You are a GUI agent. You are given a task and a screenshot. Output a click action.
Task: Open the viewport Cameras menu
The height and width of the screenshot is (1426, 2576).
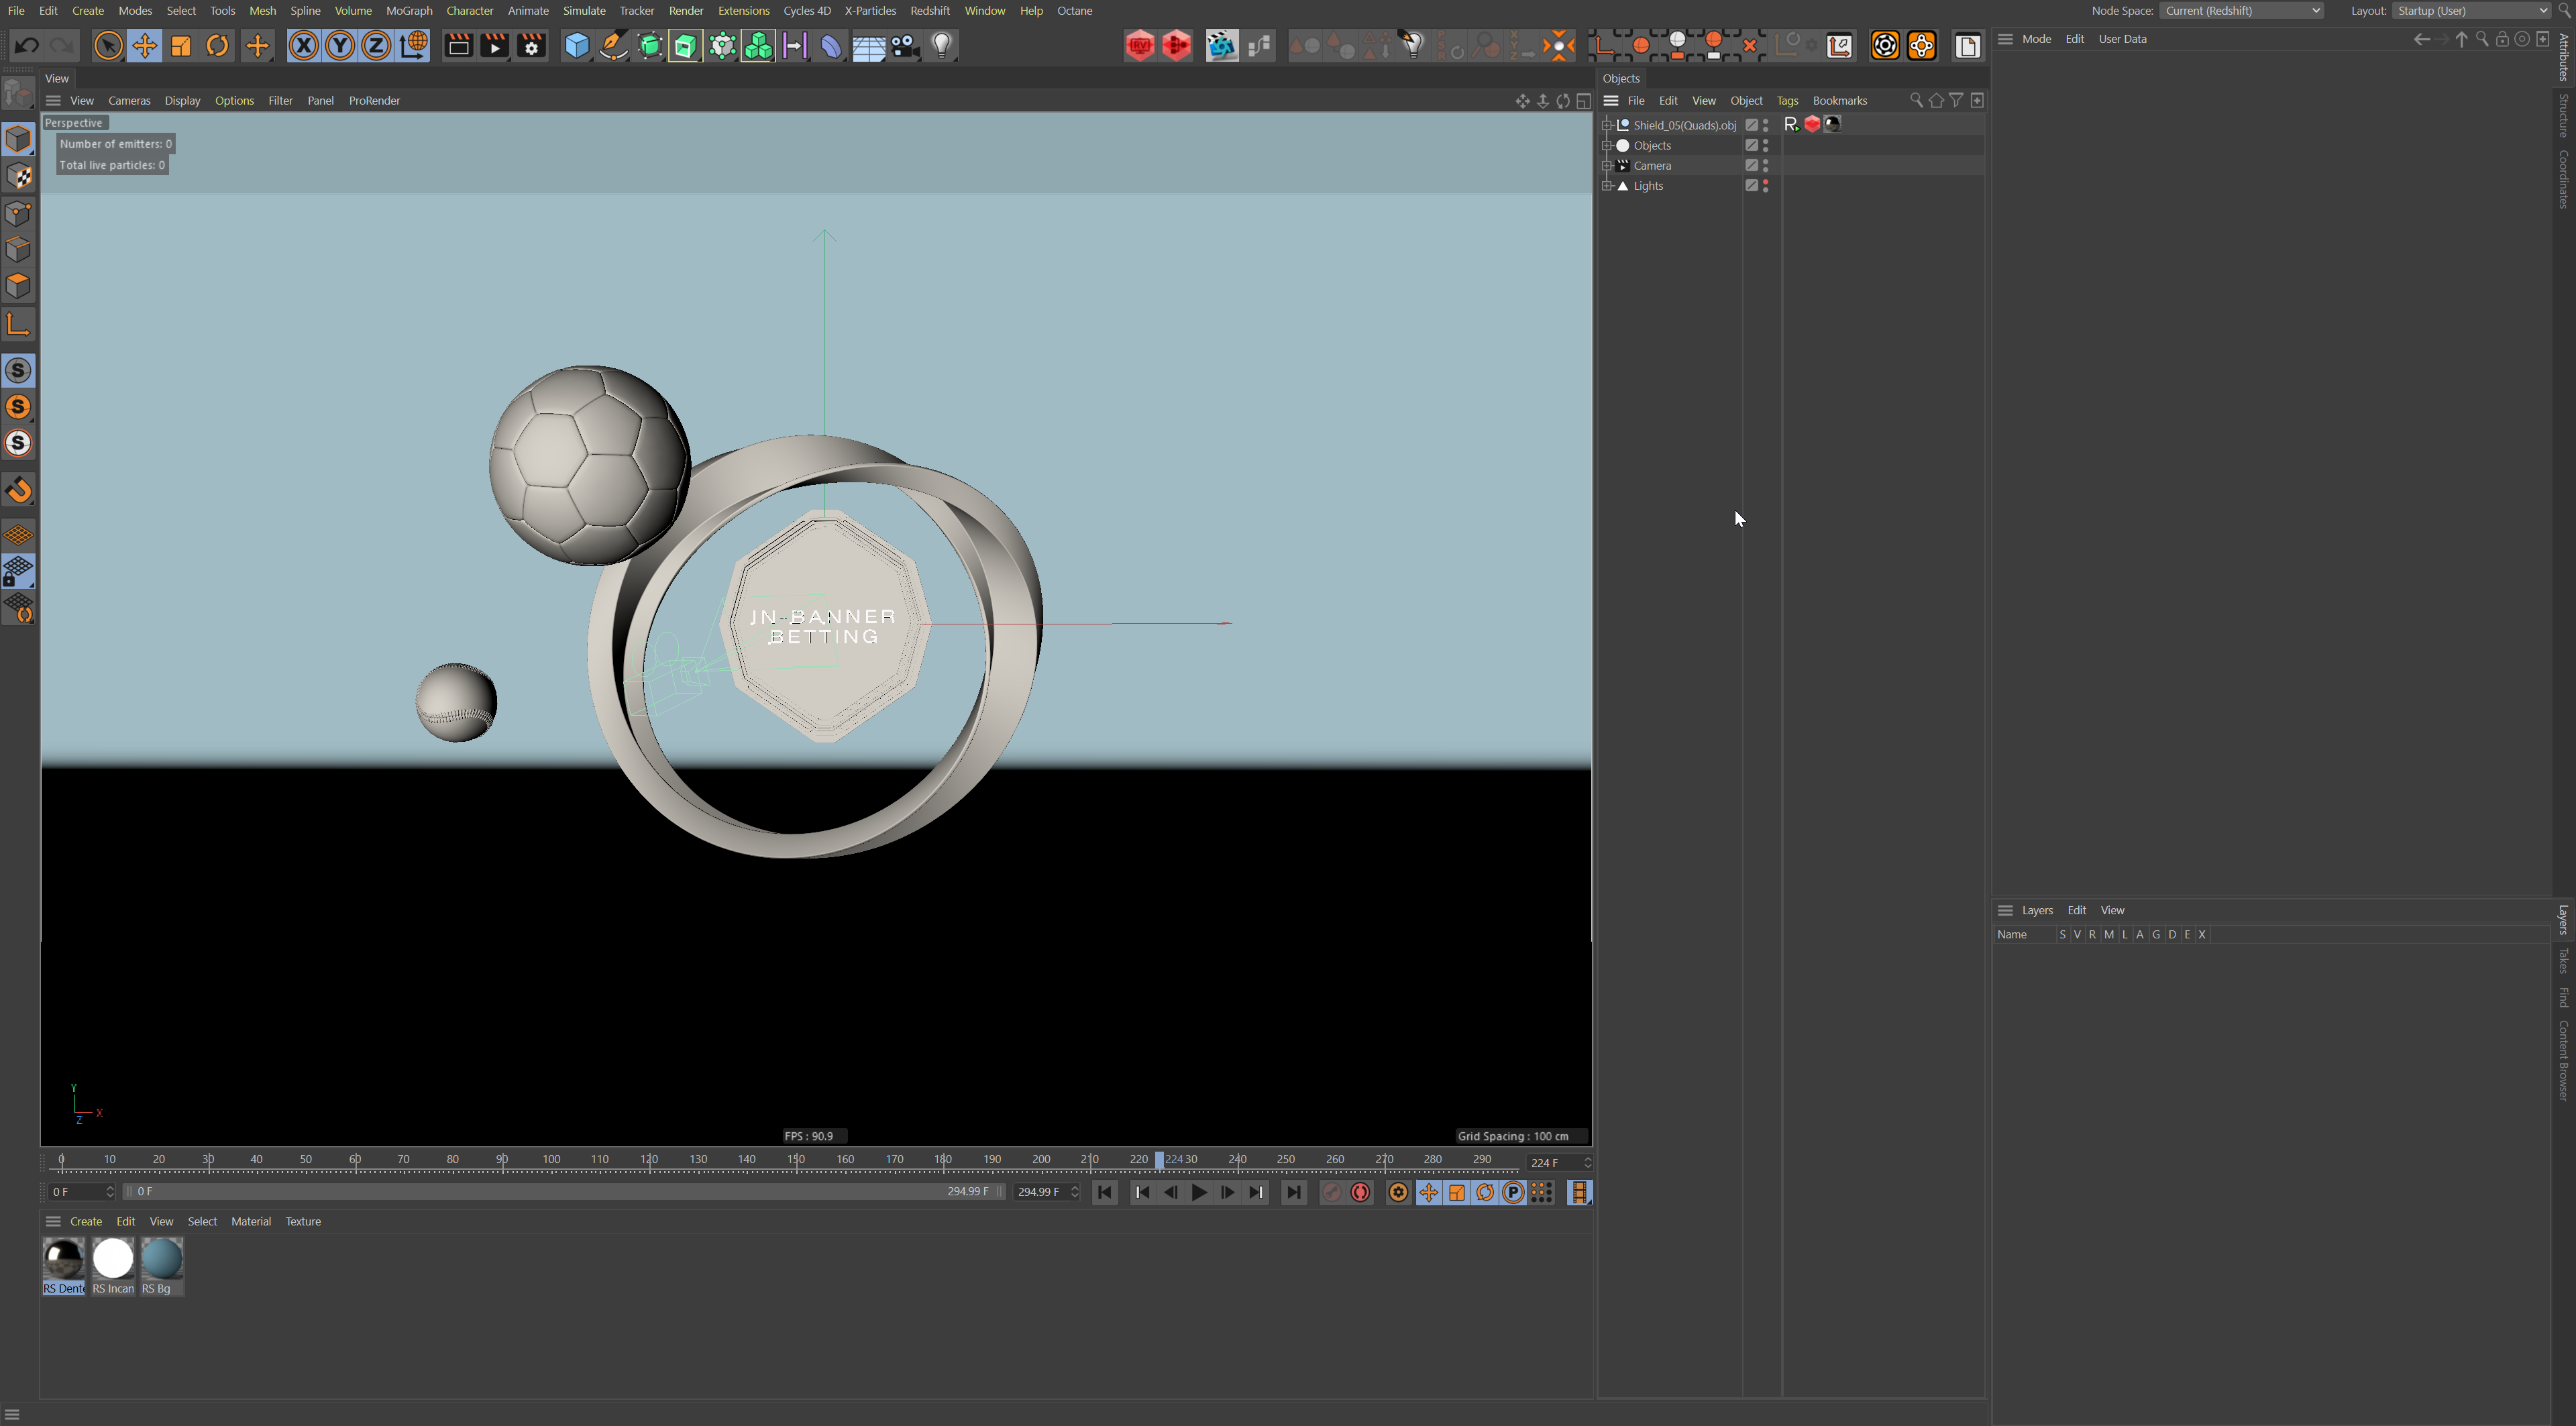tap(129, 101)
